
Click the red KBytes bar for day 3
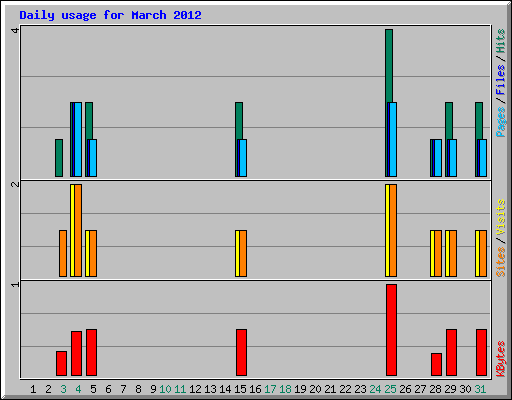click(x=61, y=363)
